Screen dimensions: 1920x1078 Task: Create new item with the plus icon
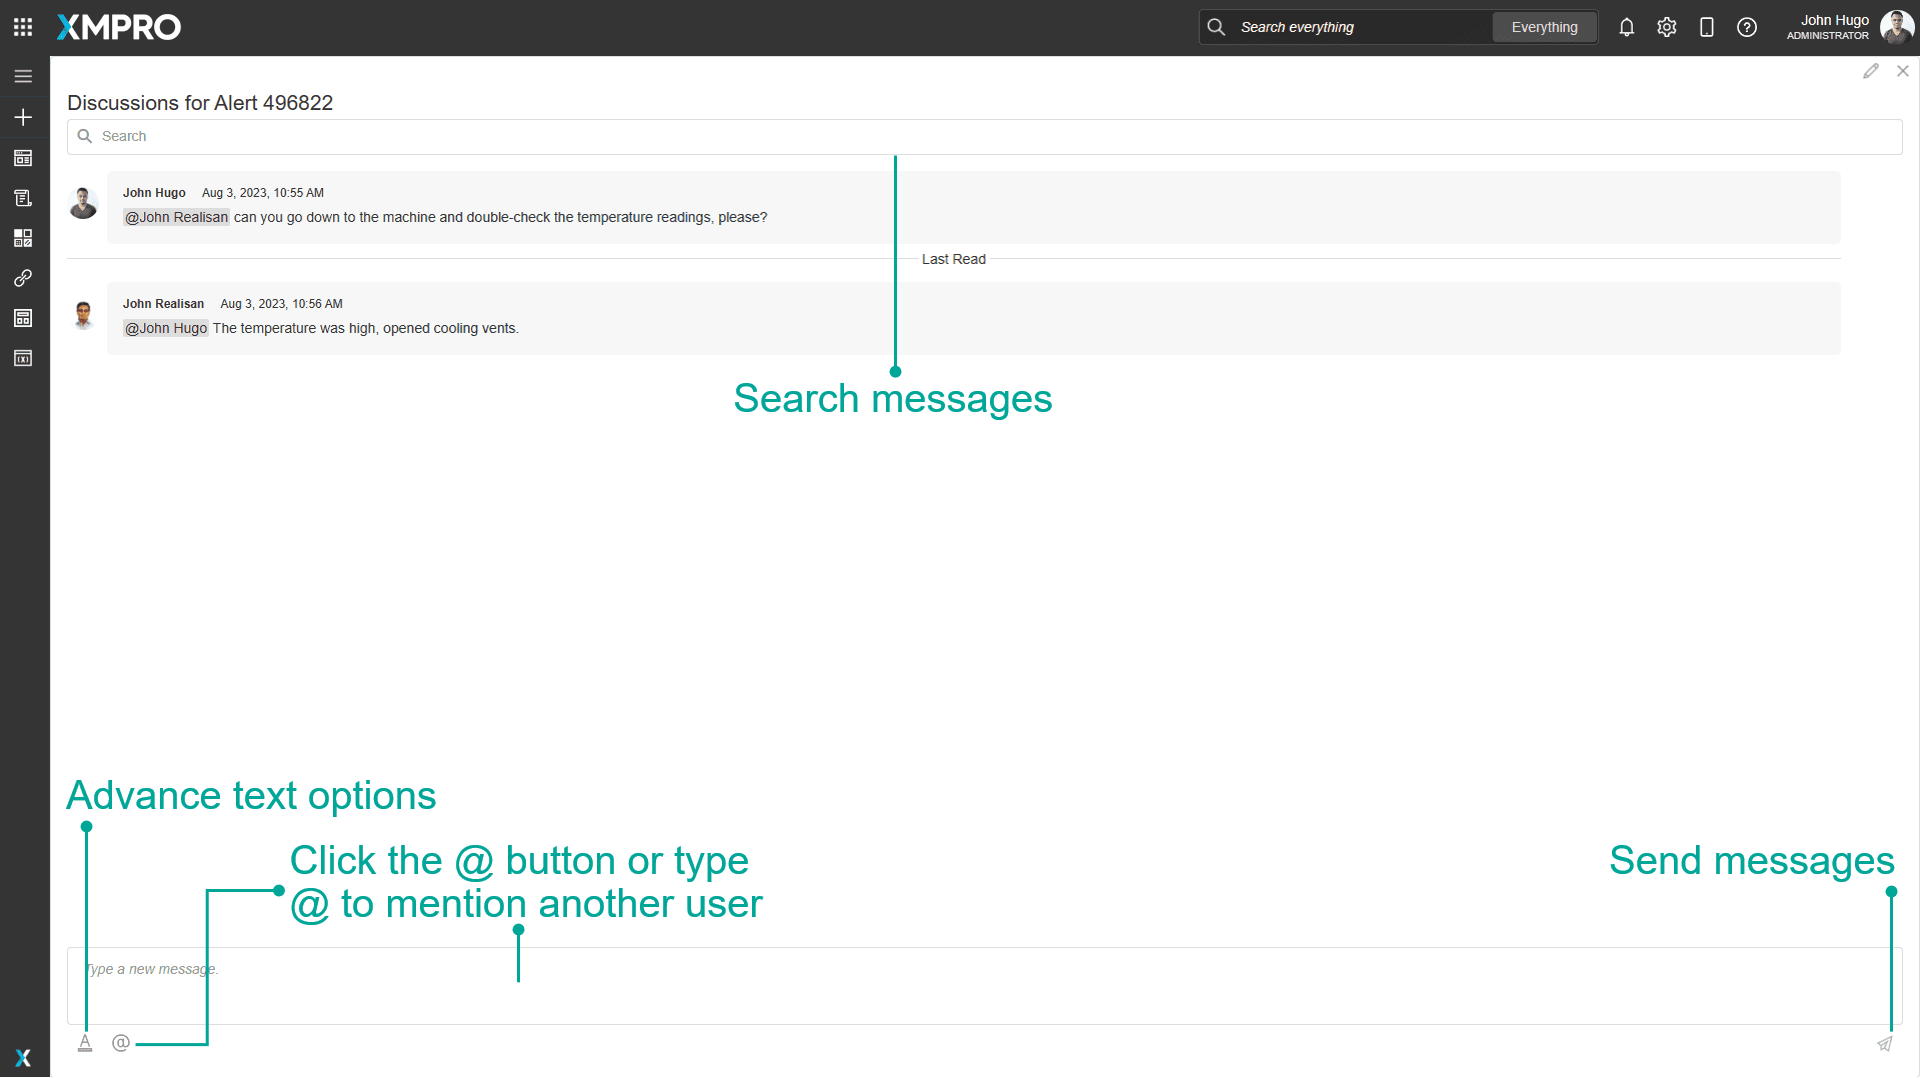pos(22,117)
